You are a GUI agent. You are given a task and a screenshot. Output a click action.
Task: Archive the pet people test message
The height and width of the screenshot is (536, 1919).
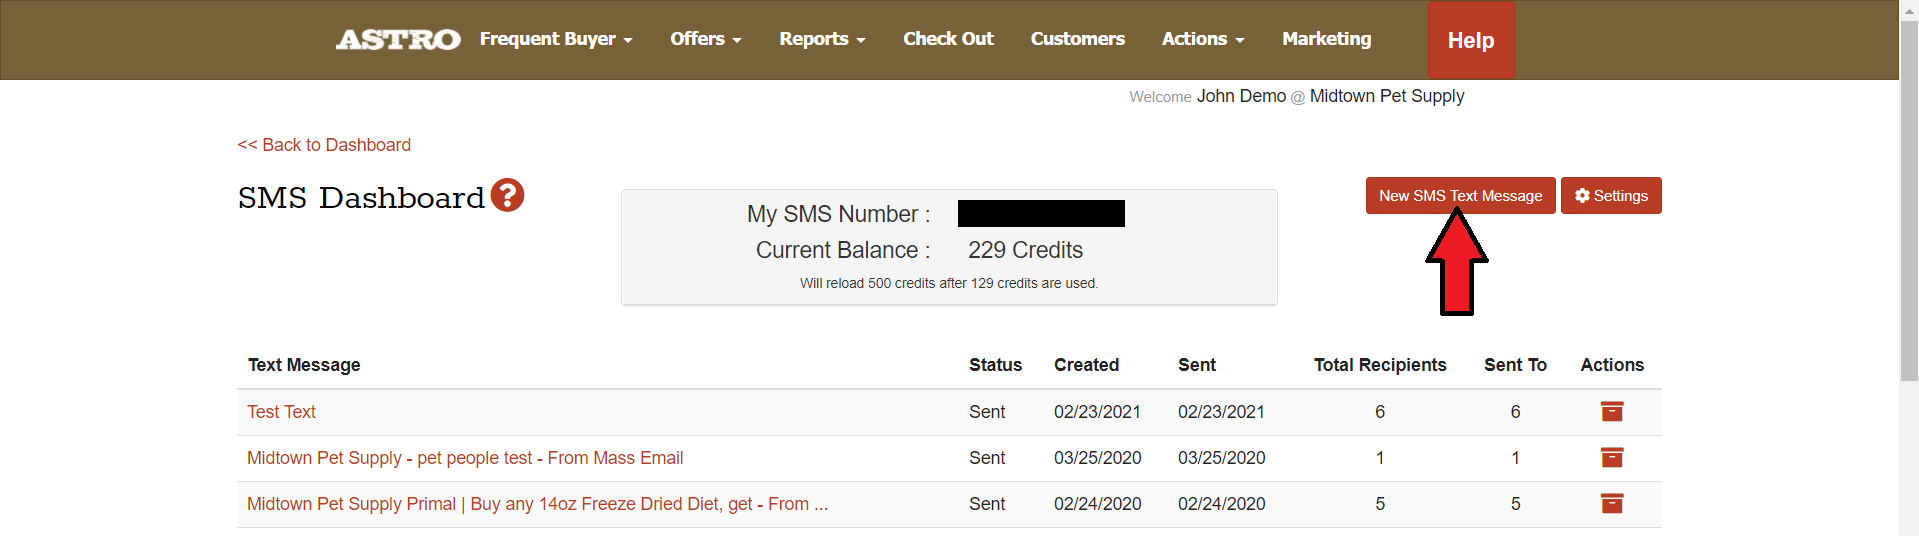coord(1611,457)
